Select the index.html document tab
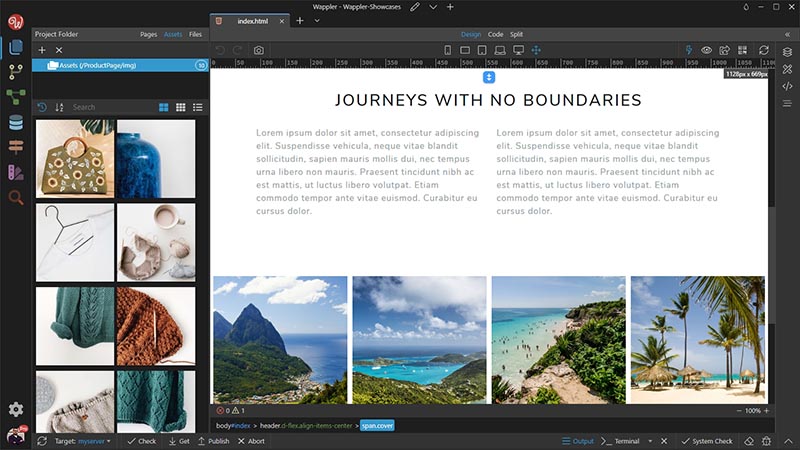 251,21
